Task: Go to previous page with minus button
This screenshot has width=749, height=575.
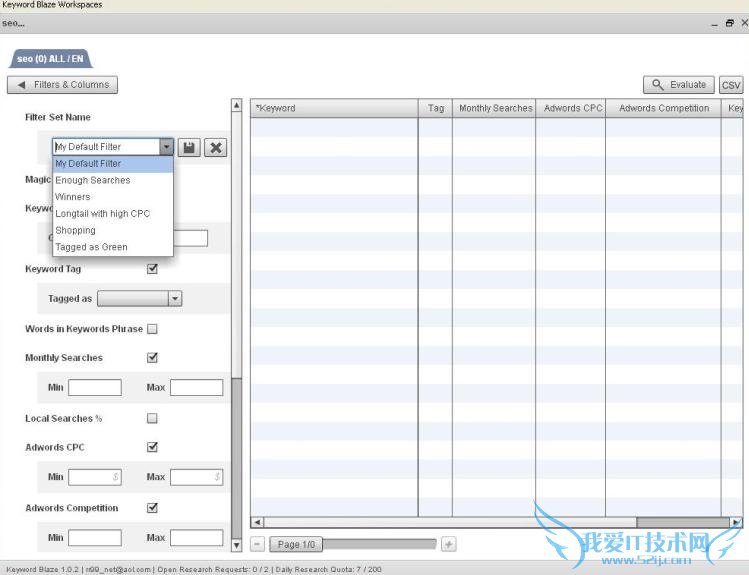Action: [x=257, y=544]
